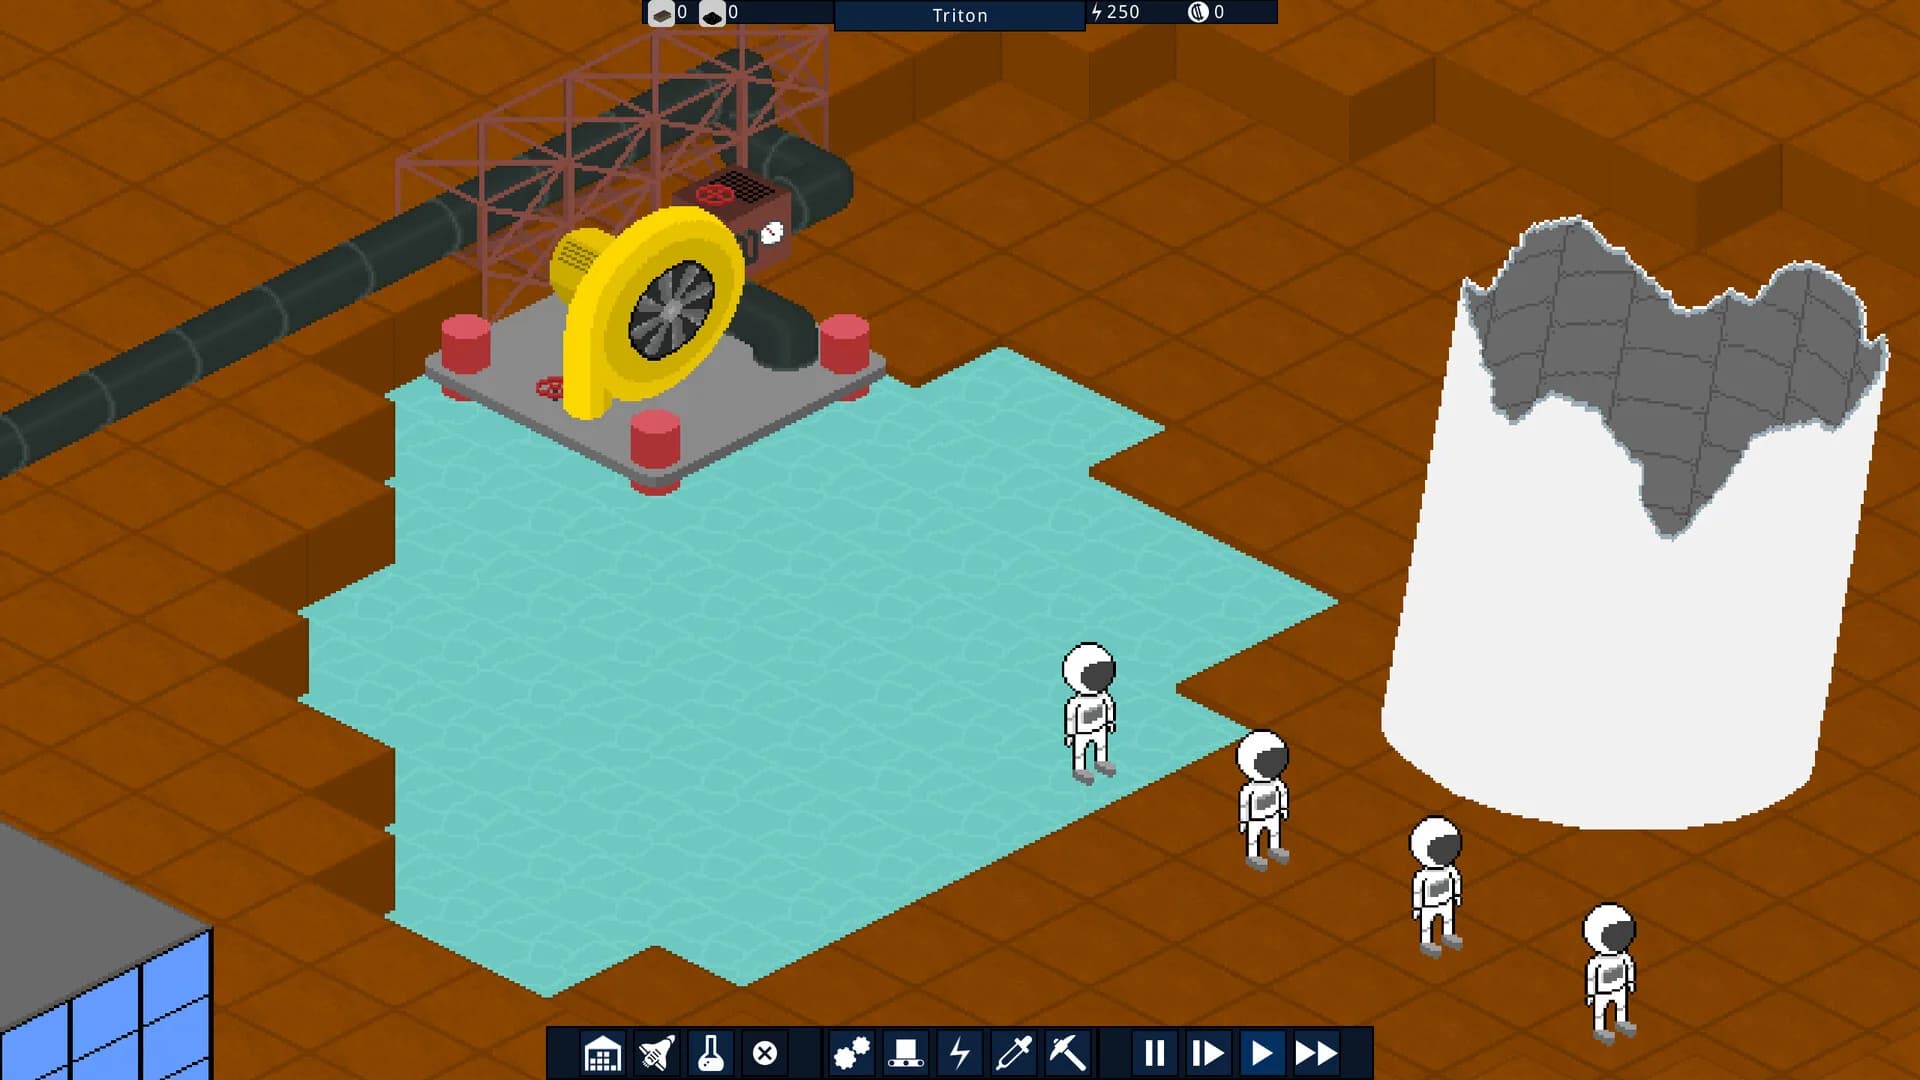Click the coin currency counter icon
Screen dimensions: 1920x1080
click(1197, 12)
